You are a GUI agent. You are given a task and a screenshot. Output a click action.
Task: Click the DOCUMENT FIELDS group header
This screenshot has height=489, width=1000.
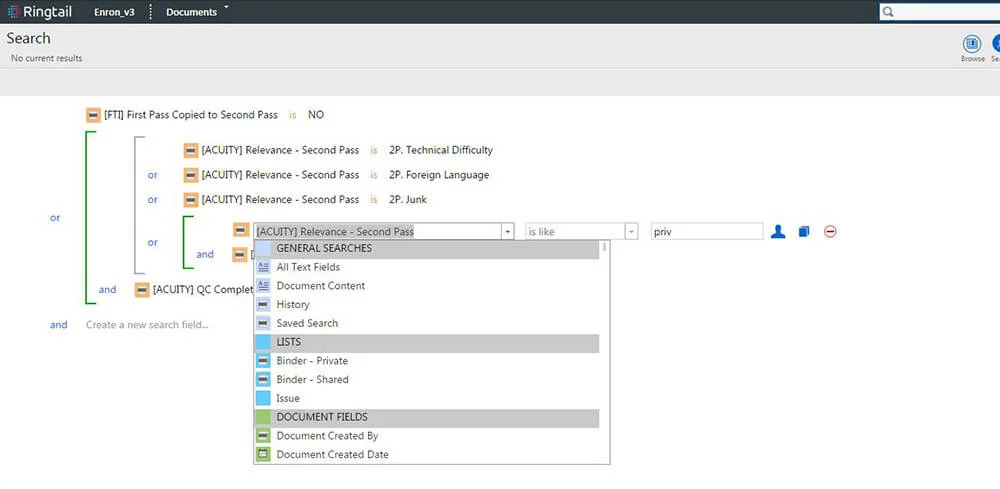[427, 417]
